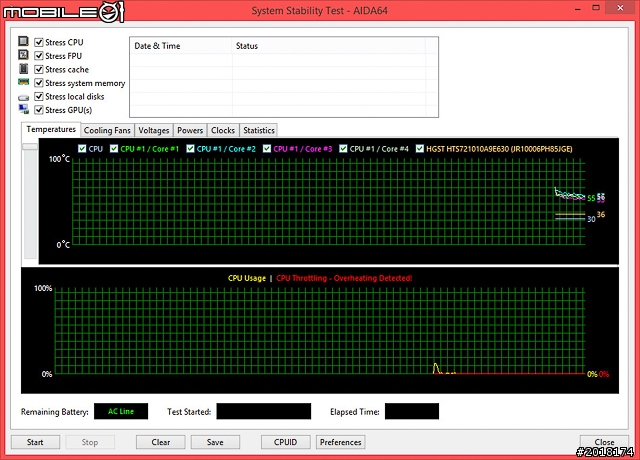The height and width of the screenshot is (460, 640).
Task: Click the monitor icon beside Stress GPU(s)
Action: pyautogui.click(x=23, y=109)
